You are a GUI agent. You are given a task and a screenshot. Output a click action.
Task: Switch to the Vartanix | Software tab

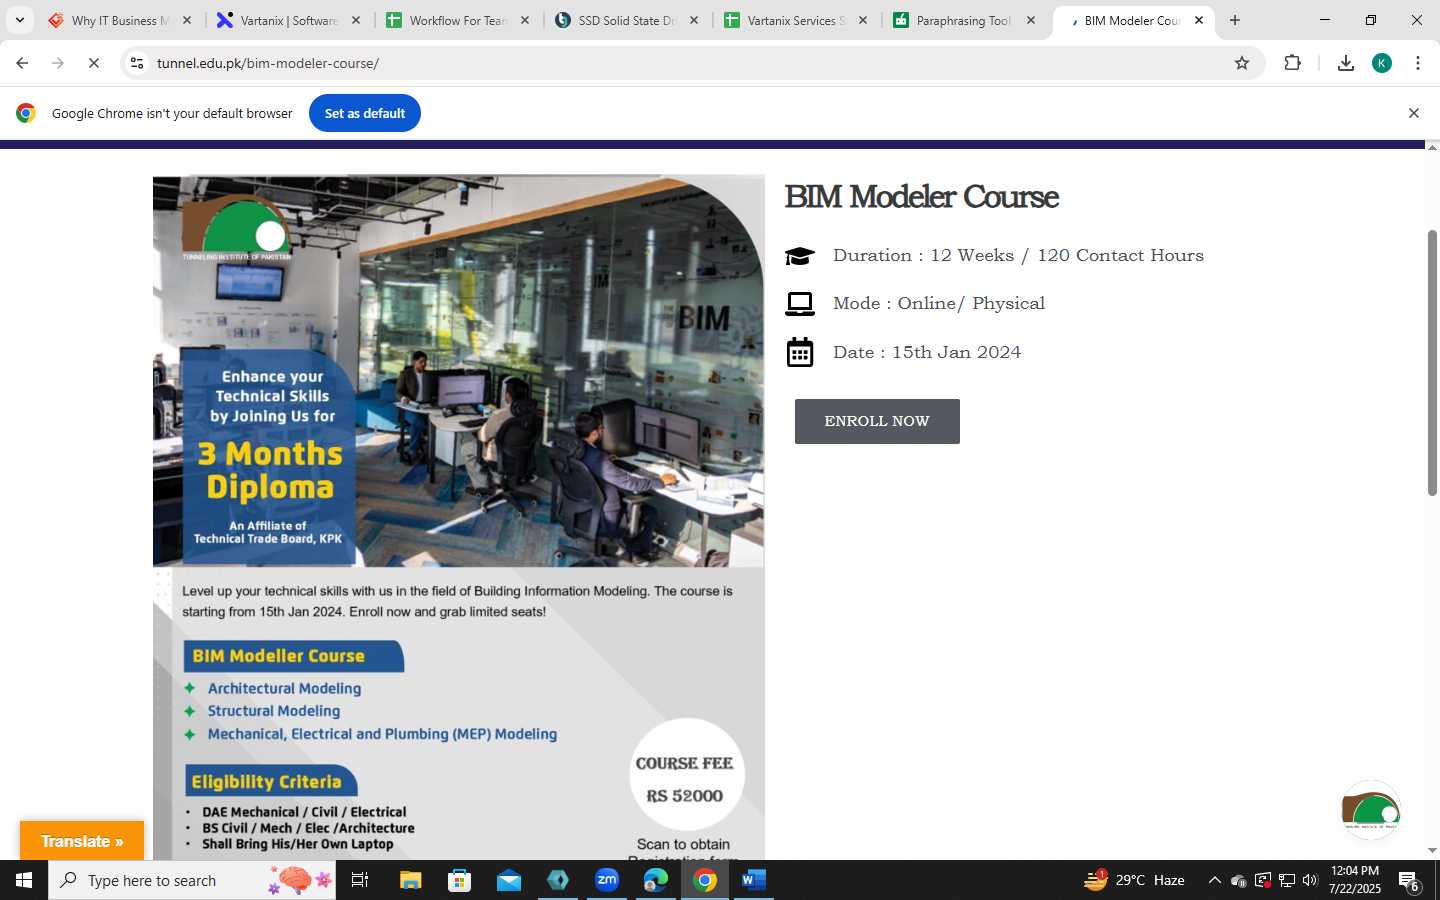tap(287, 20)
